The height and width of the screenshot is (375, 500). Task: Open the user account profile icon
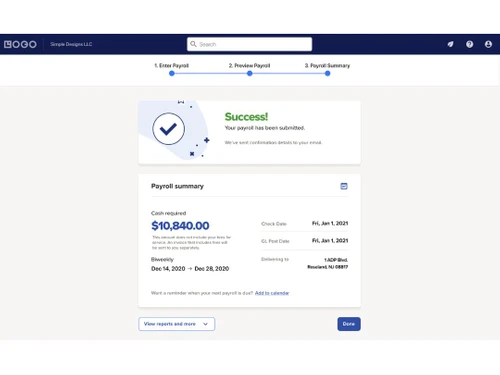point(488,44)
